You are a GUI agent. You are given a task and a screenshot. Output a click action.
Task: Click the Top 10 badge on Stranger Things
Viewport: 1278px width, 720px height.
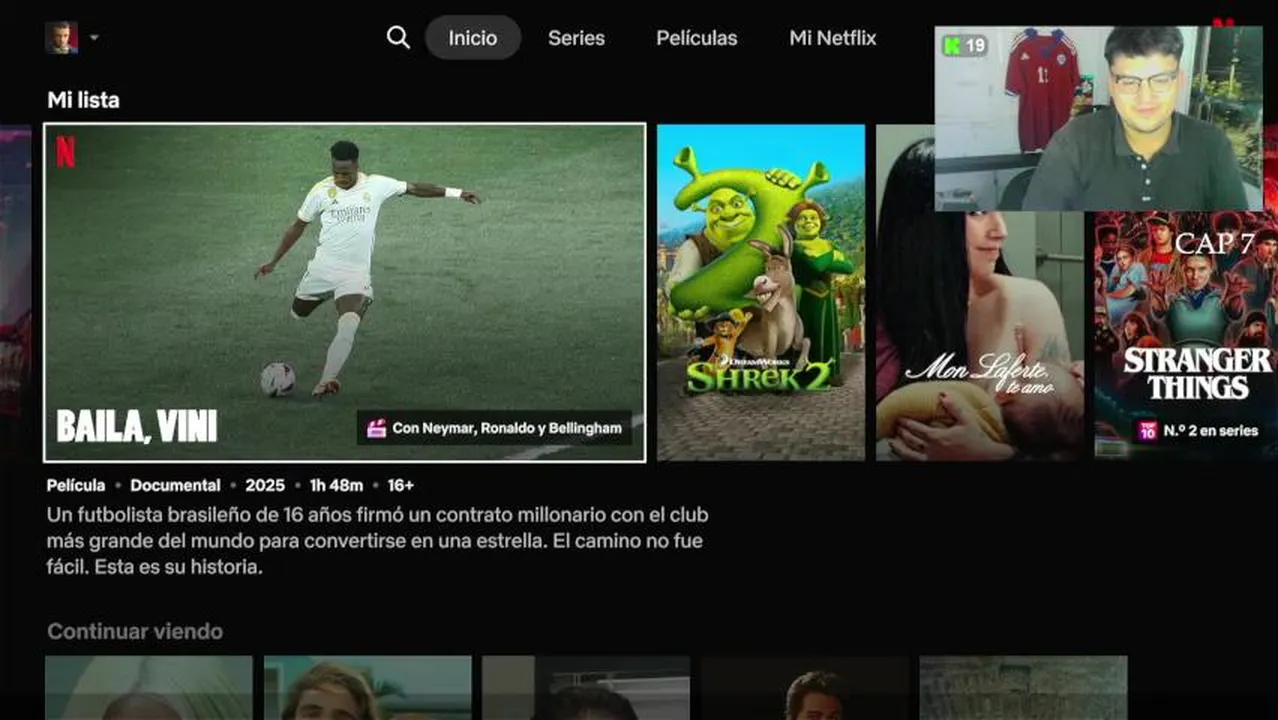point(1147,431)
